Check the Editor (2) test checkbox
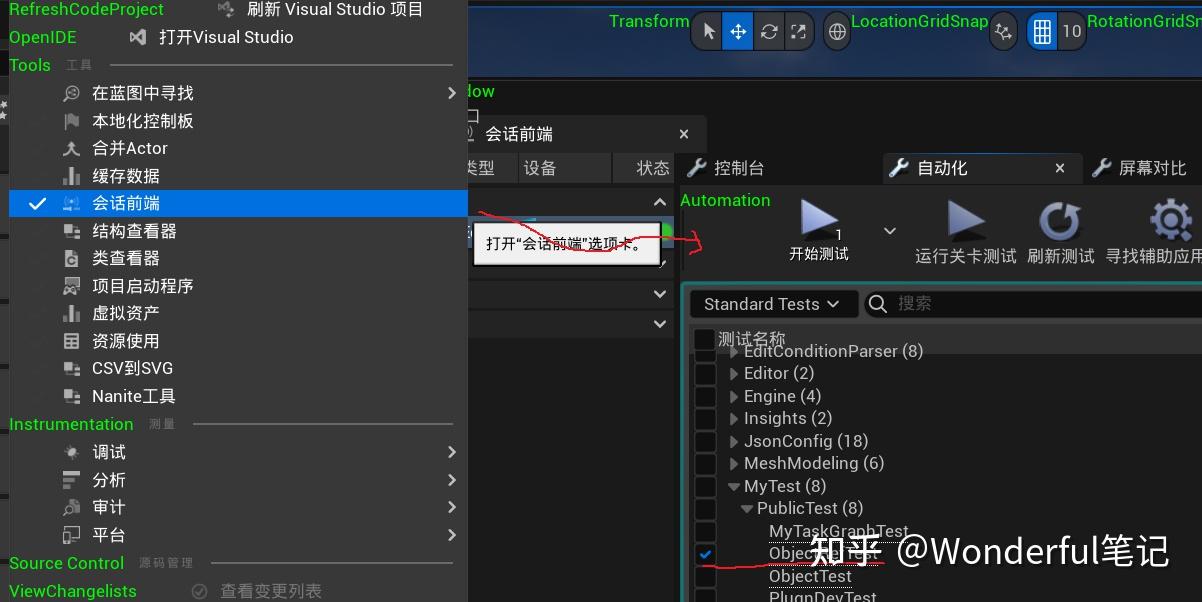 tap(705, 374)
